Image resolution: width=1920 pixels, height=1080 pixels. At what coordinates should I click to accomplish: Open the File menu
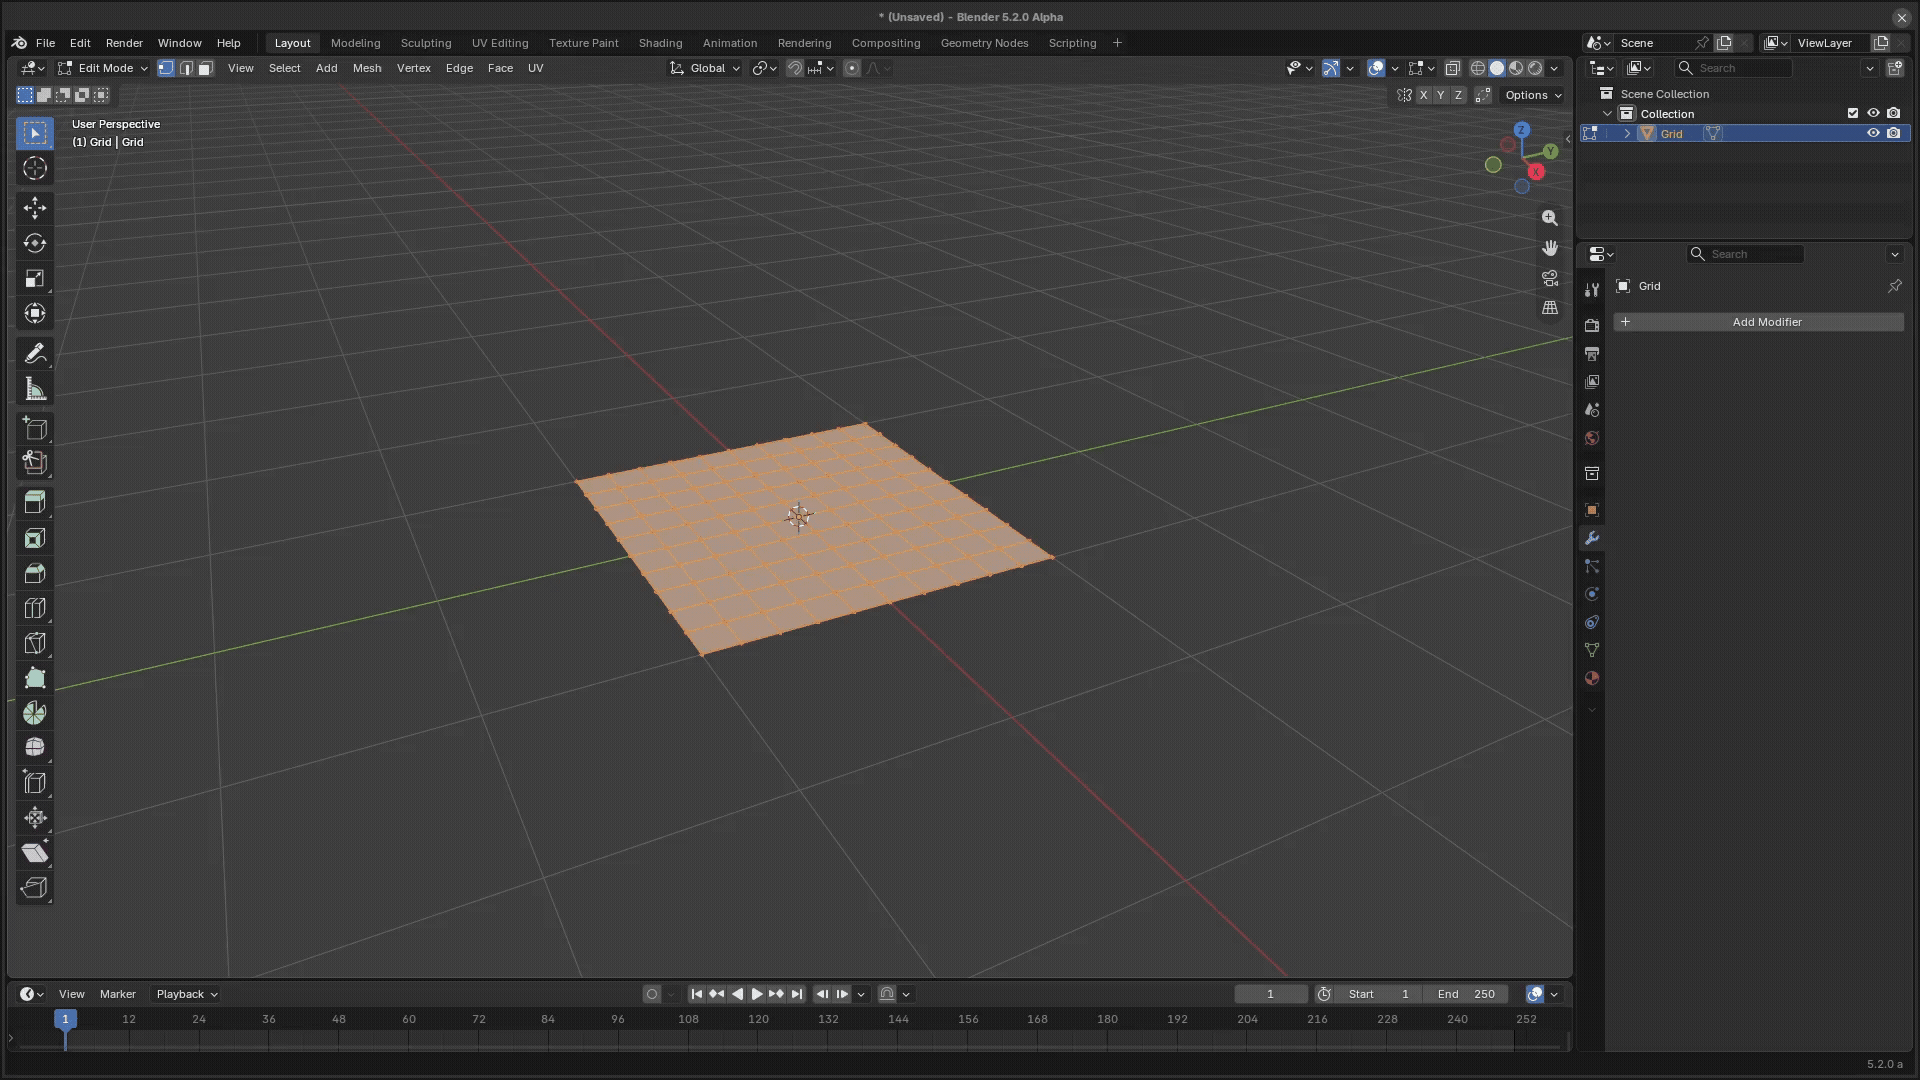(x=45, y=43)
